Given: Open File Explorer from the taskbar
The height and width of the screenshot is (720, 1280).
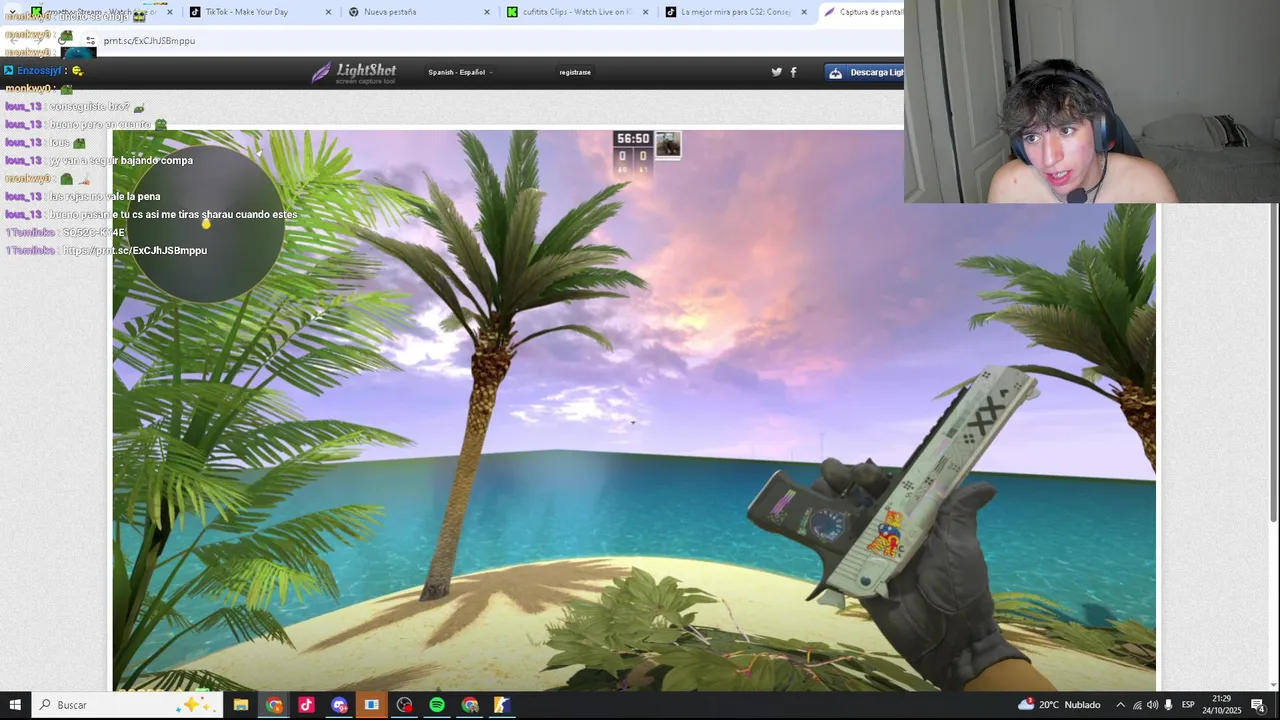Looking at the screenshot, I should [241, 705].
